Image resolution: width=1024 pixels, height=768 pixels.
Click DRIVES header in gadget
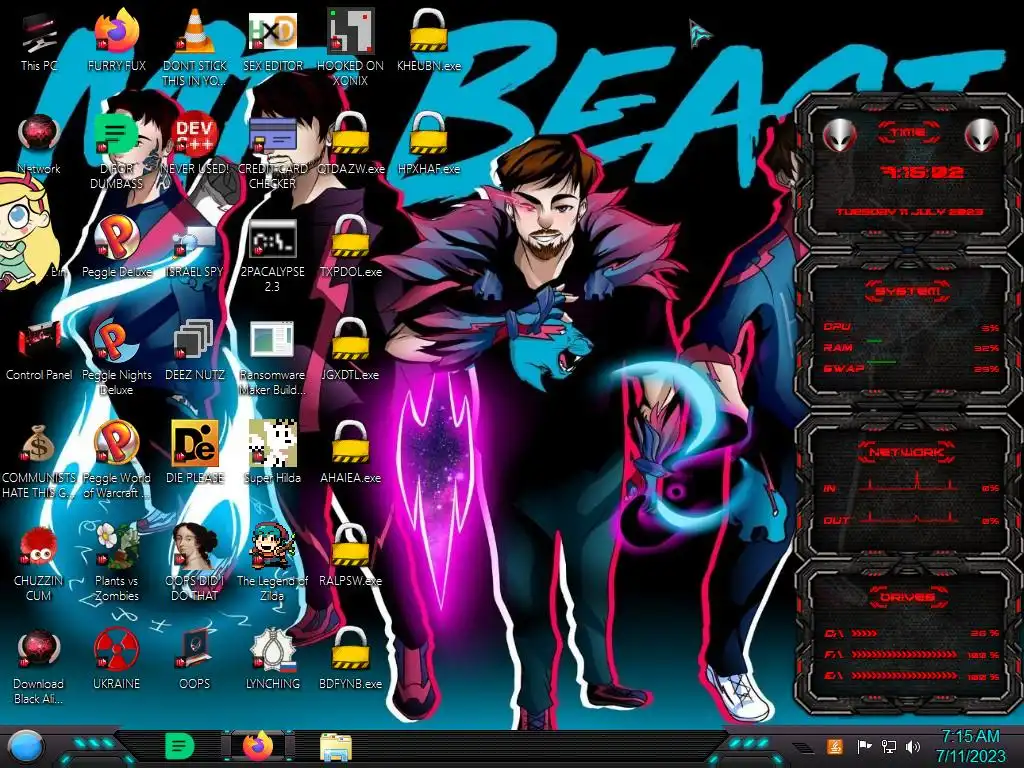pos(907,596)
